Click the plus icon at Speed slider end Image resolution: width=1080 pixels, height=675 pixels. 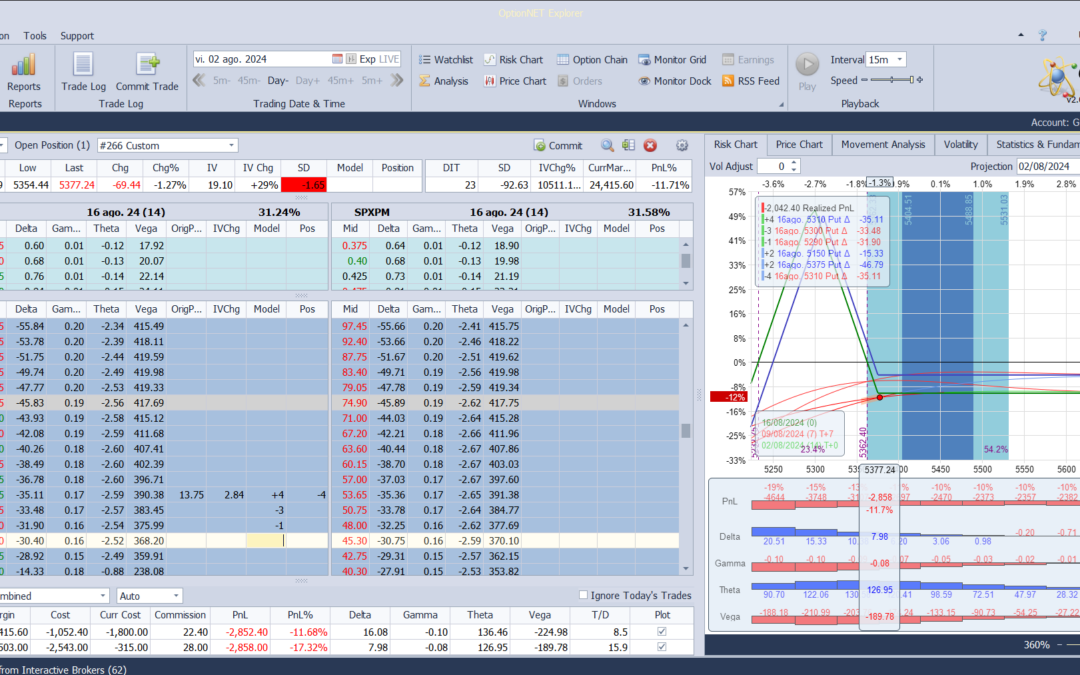[x=920, y=80]
